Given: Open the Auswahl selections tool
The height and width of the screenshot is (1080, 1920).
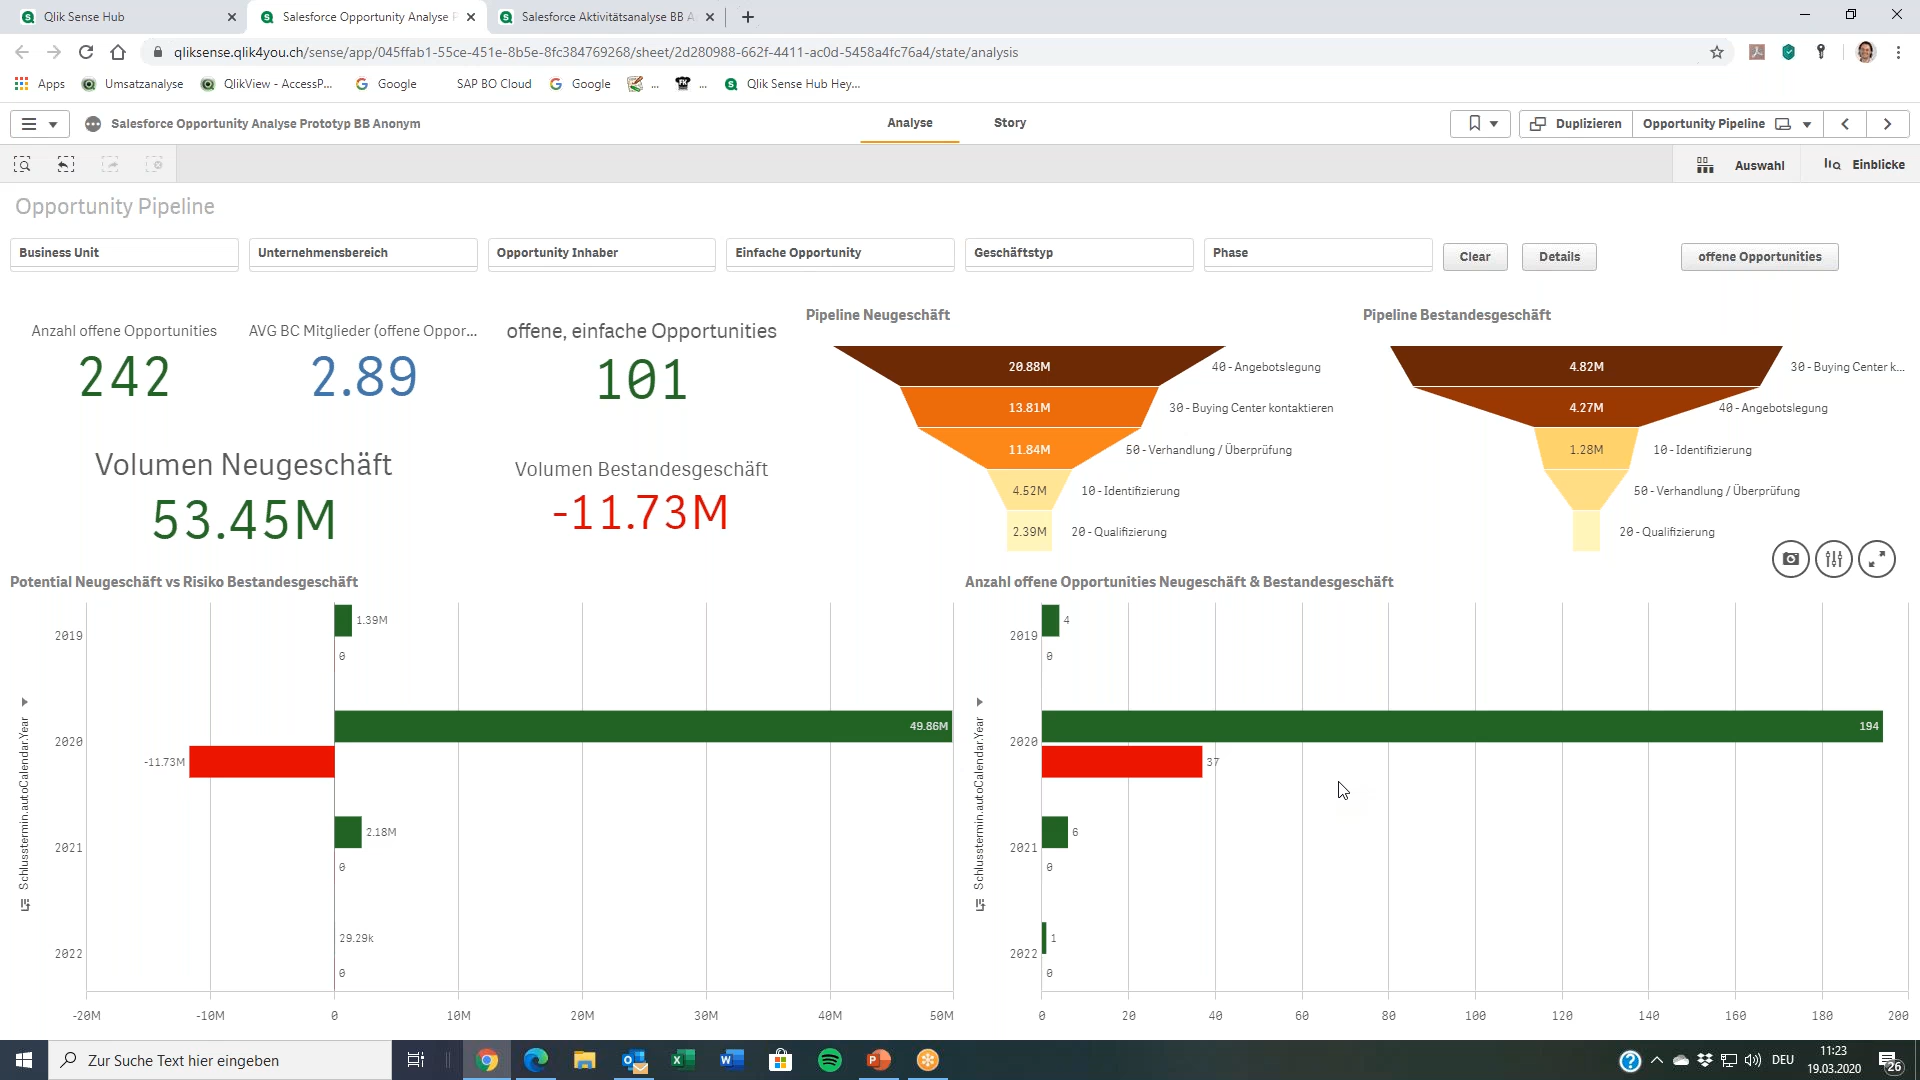Looking at the screenshot, I should pyautogui.click(x=1740, y=165).
